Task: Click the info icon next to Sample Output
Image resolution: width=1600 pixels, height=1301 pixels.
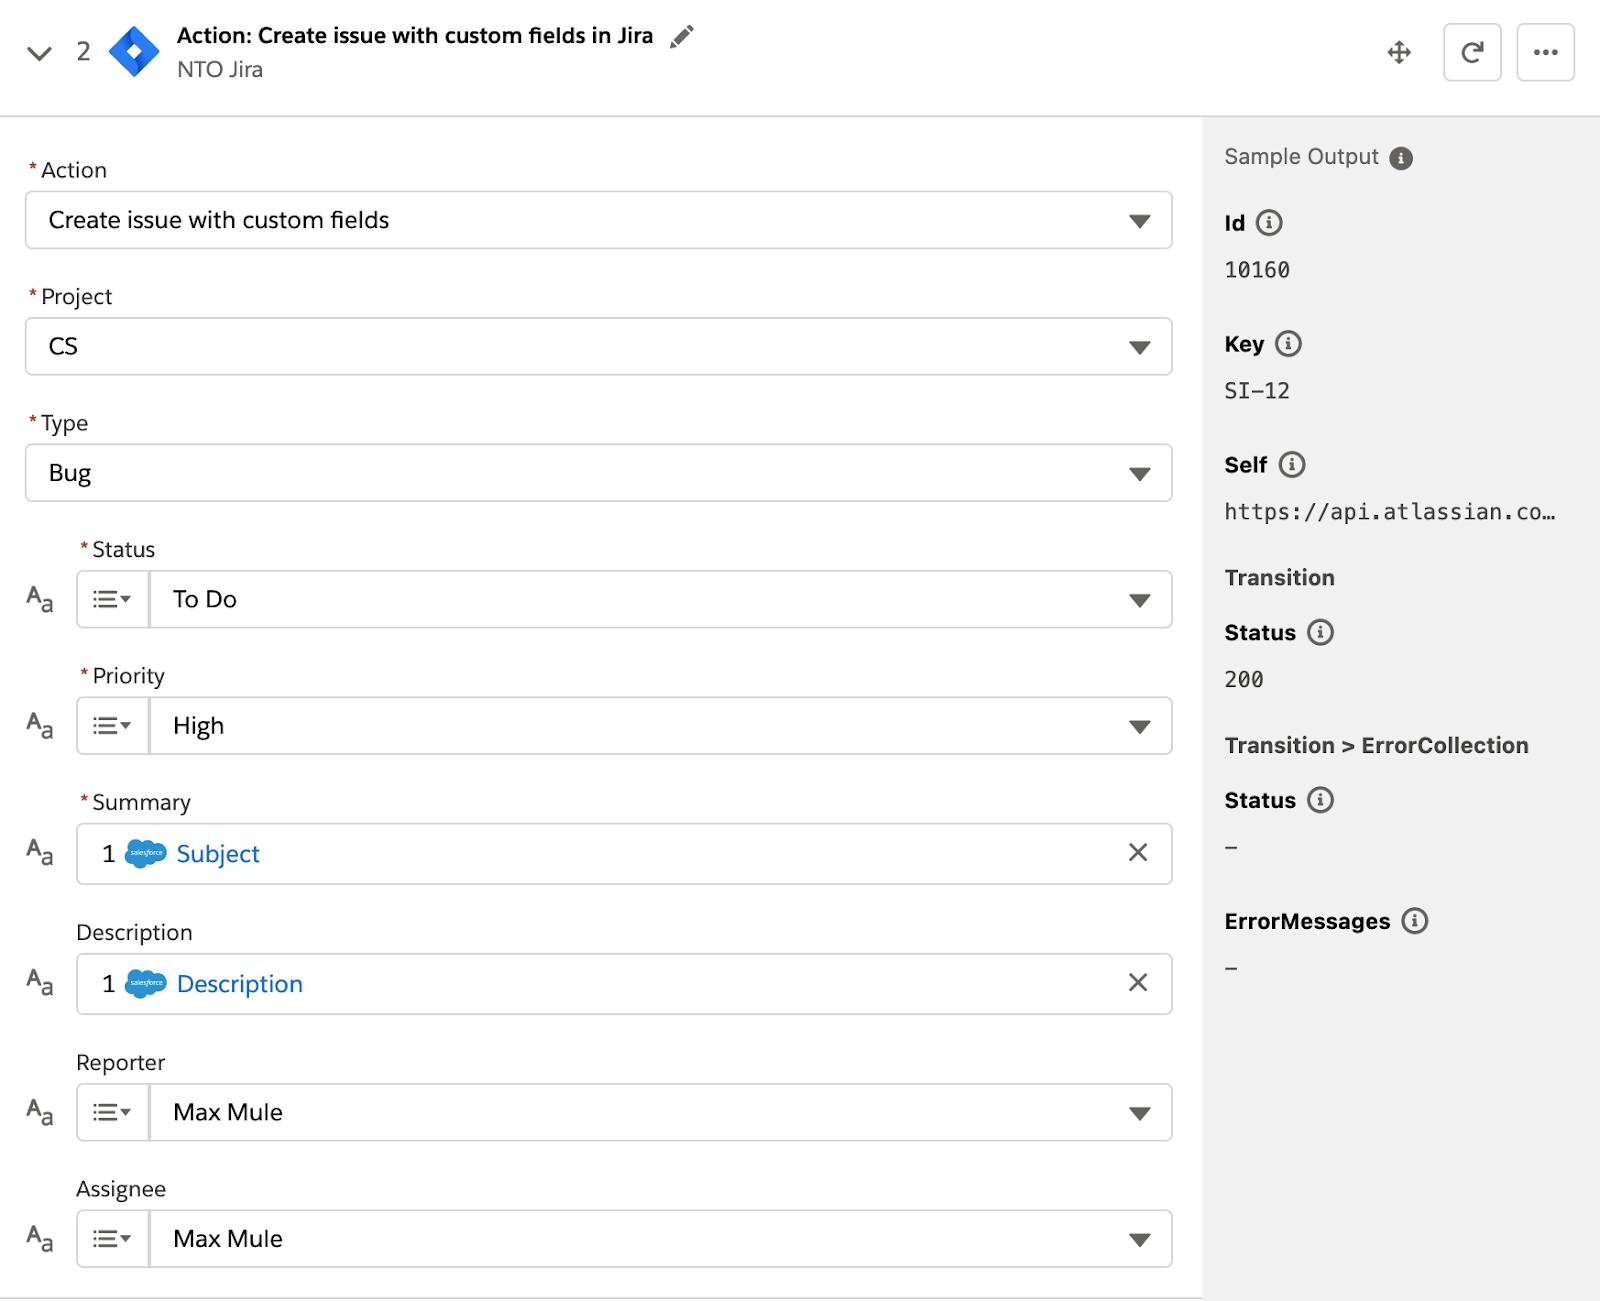Action: [1401, 158]
